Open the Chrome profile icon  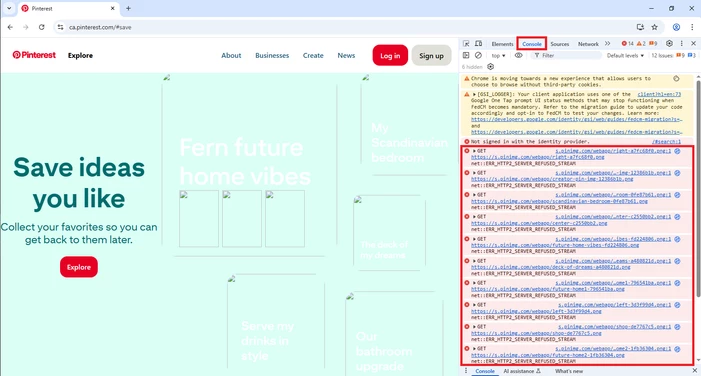676,27
